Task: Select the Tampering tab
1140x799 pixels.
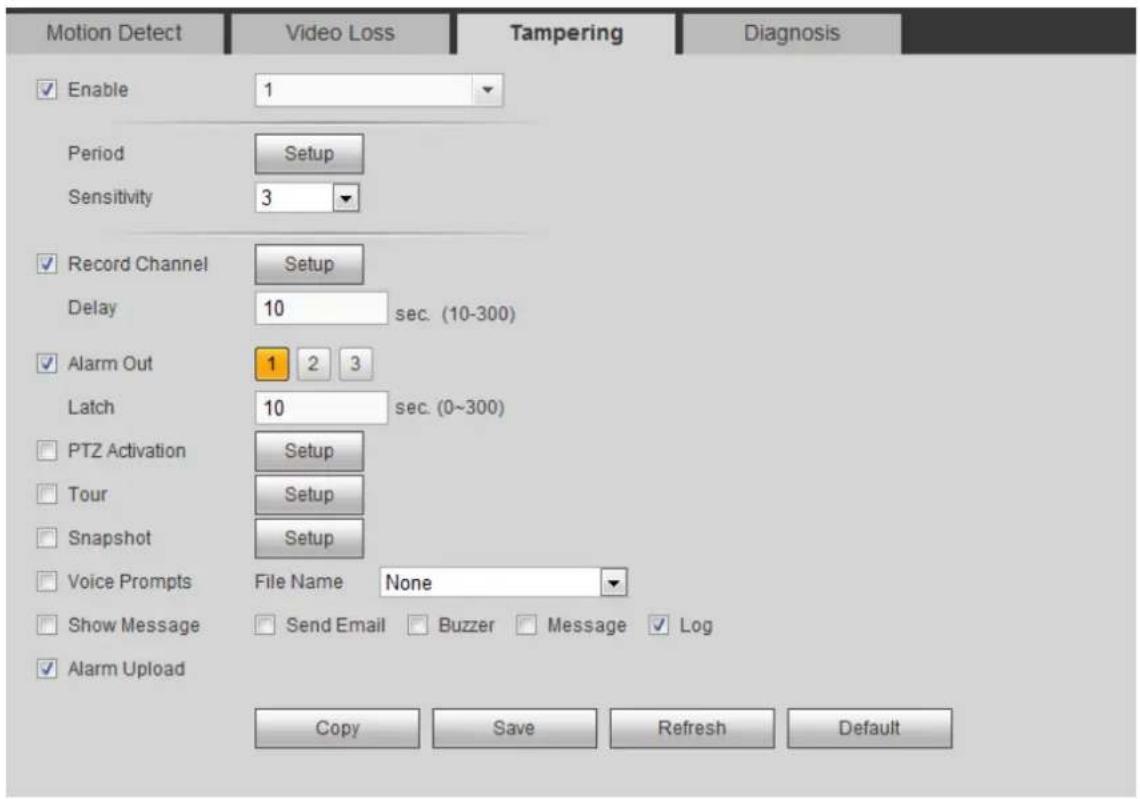Action: tap(566, 33)
